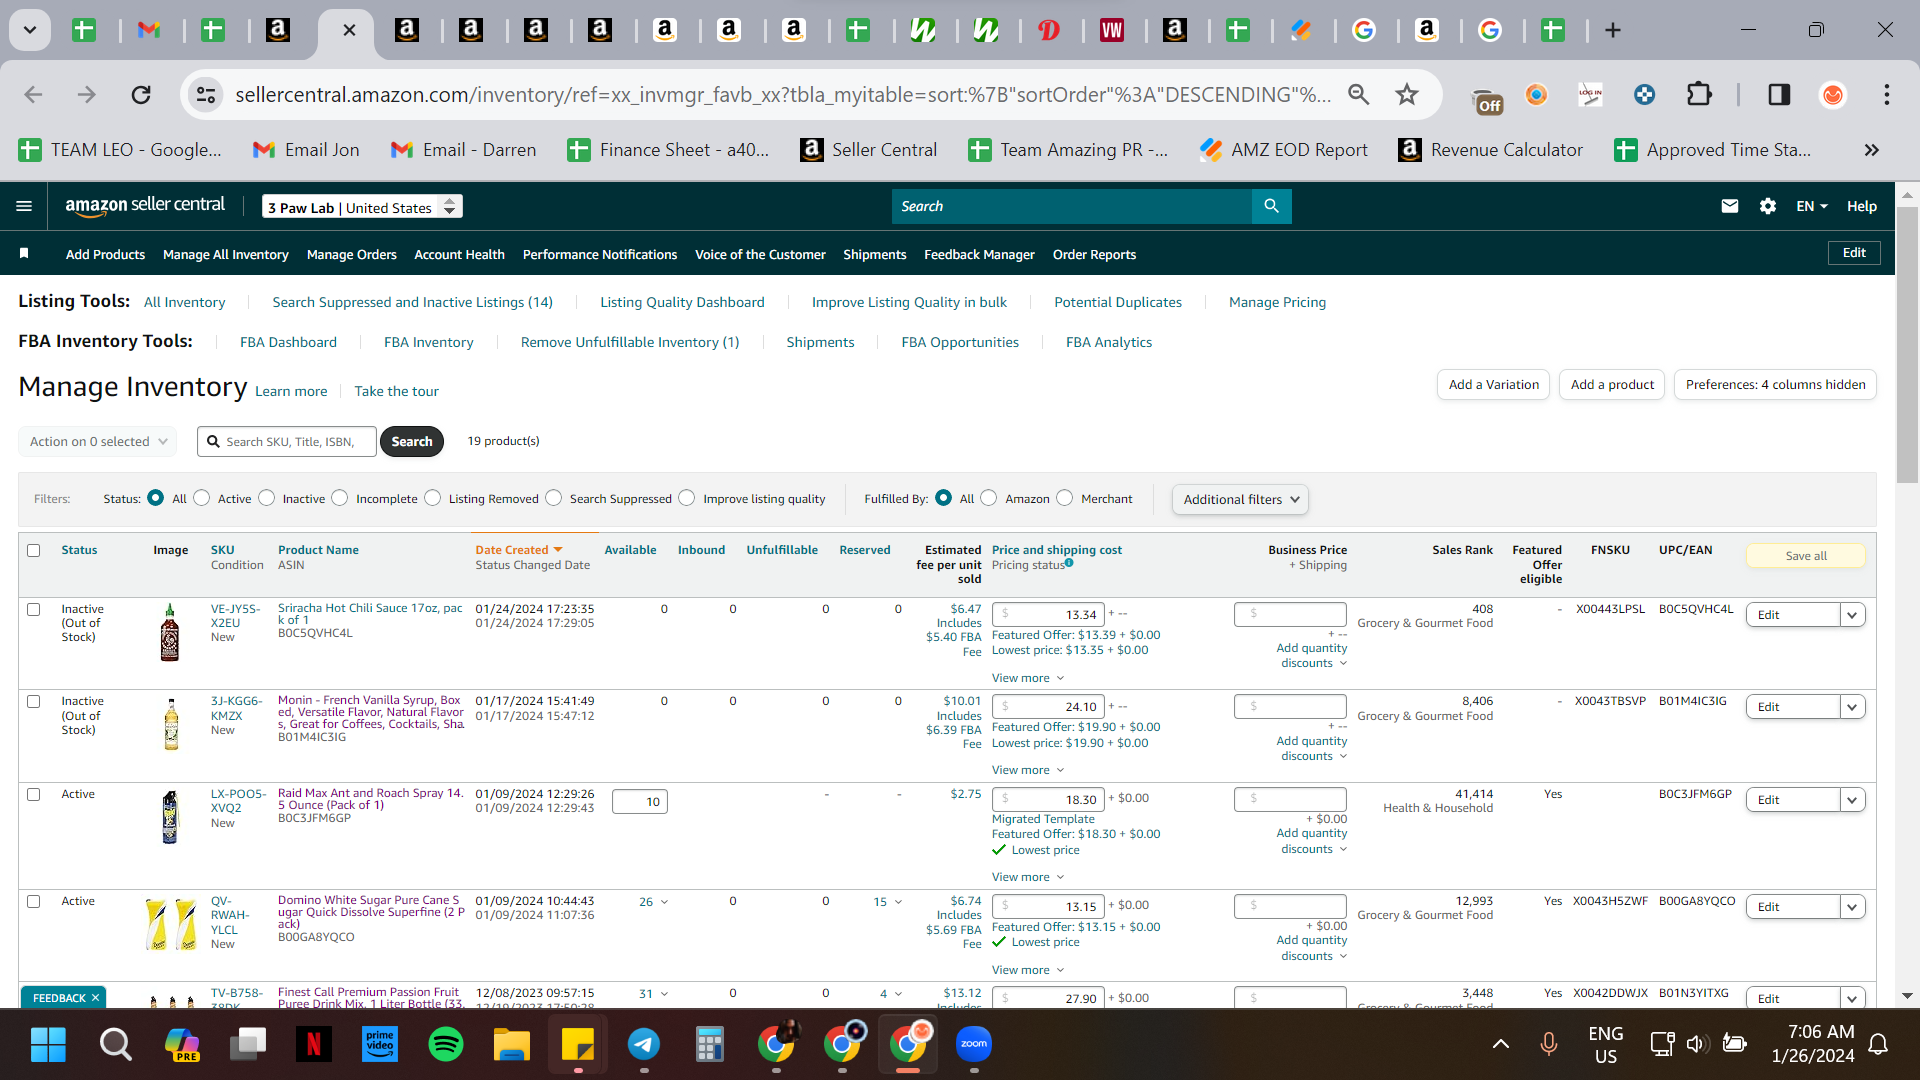The width and height of the screenshot is (1920, 1080).
Task: Open Edit dropdown arrow for Sriracha row
Action: point(1852,615)
